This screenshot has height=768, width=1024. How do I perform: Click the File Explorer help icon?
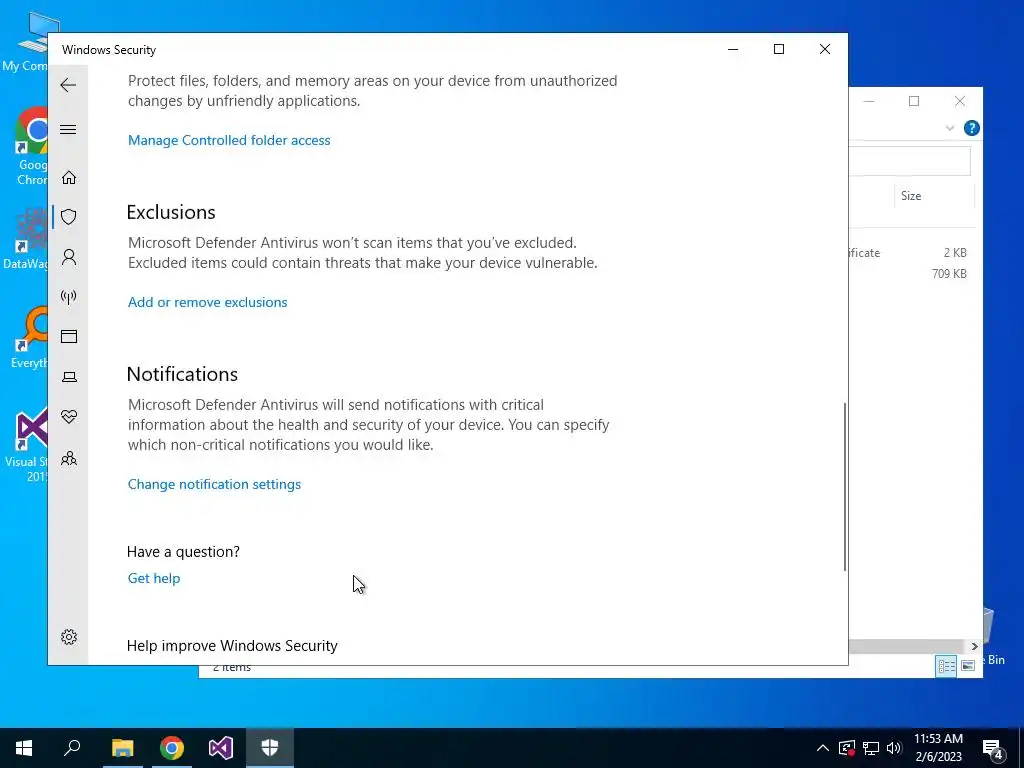coord(971,128)
